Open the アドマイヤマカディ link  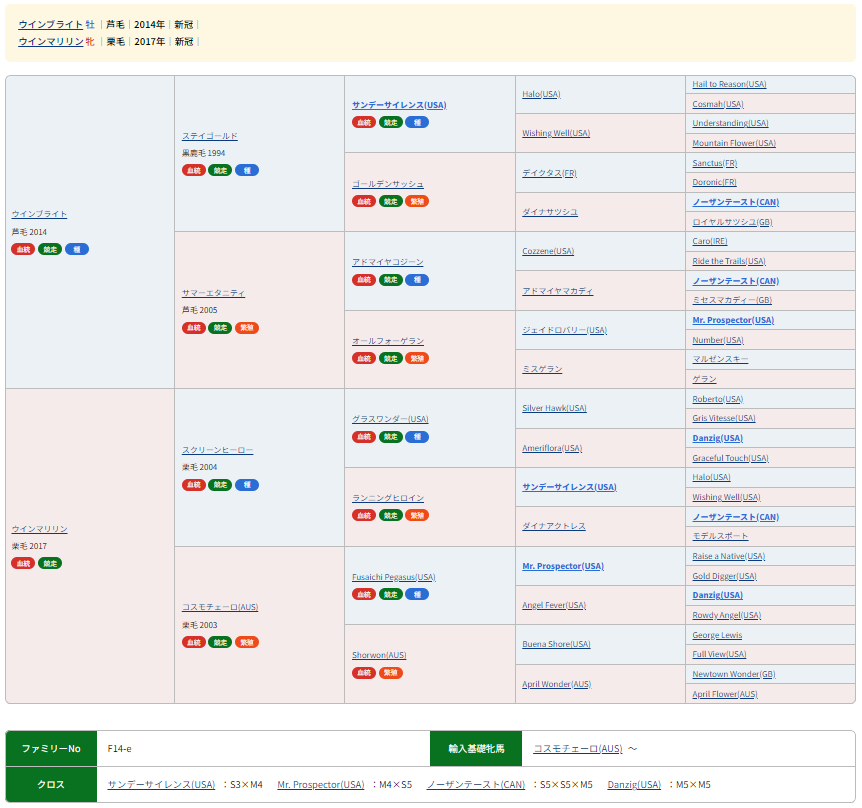click(x=557, y=291)
